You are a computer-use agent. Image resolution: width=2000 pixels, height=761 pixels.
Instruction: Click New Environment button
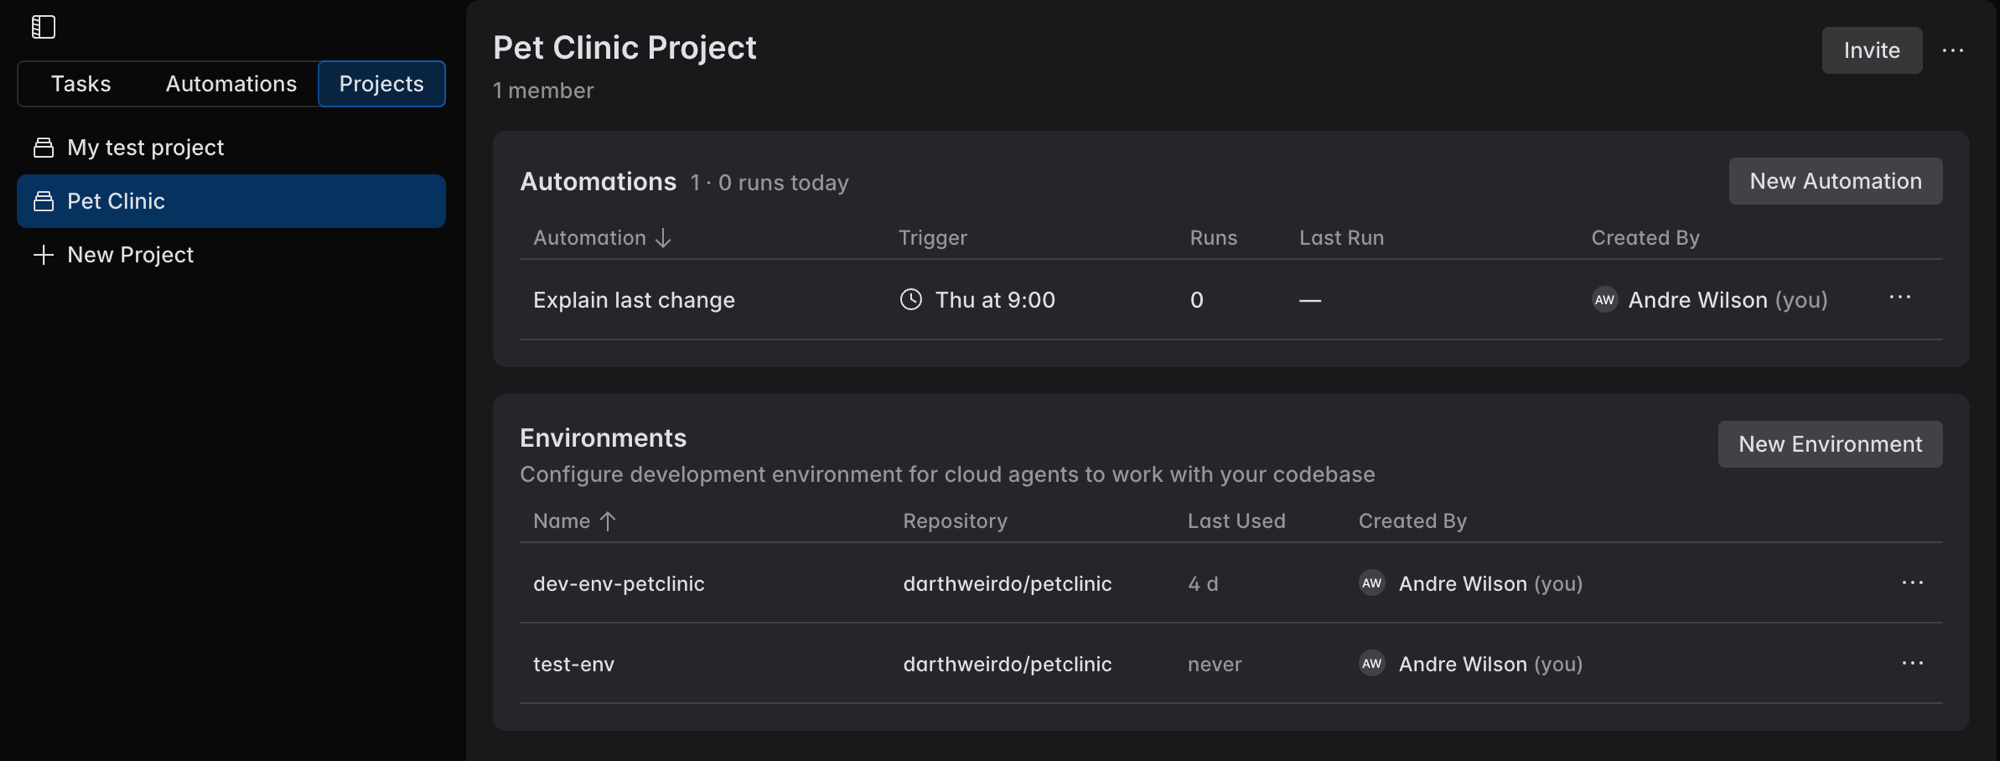click(x=1830, y=444)
